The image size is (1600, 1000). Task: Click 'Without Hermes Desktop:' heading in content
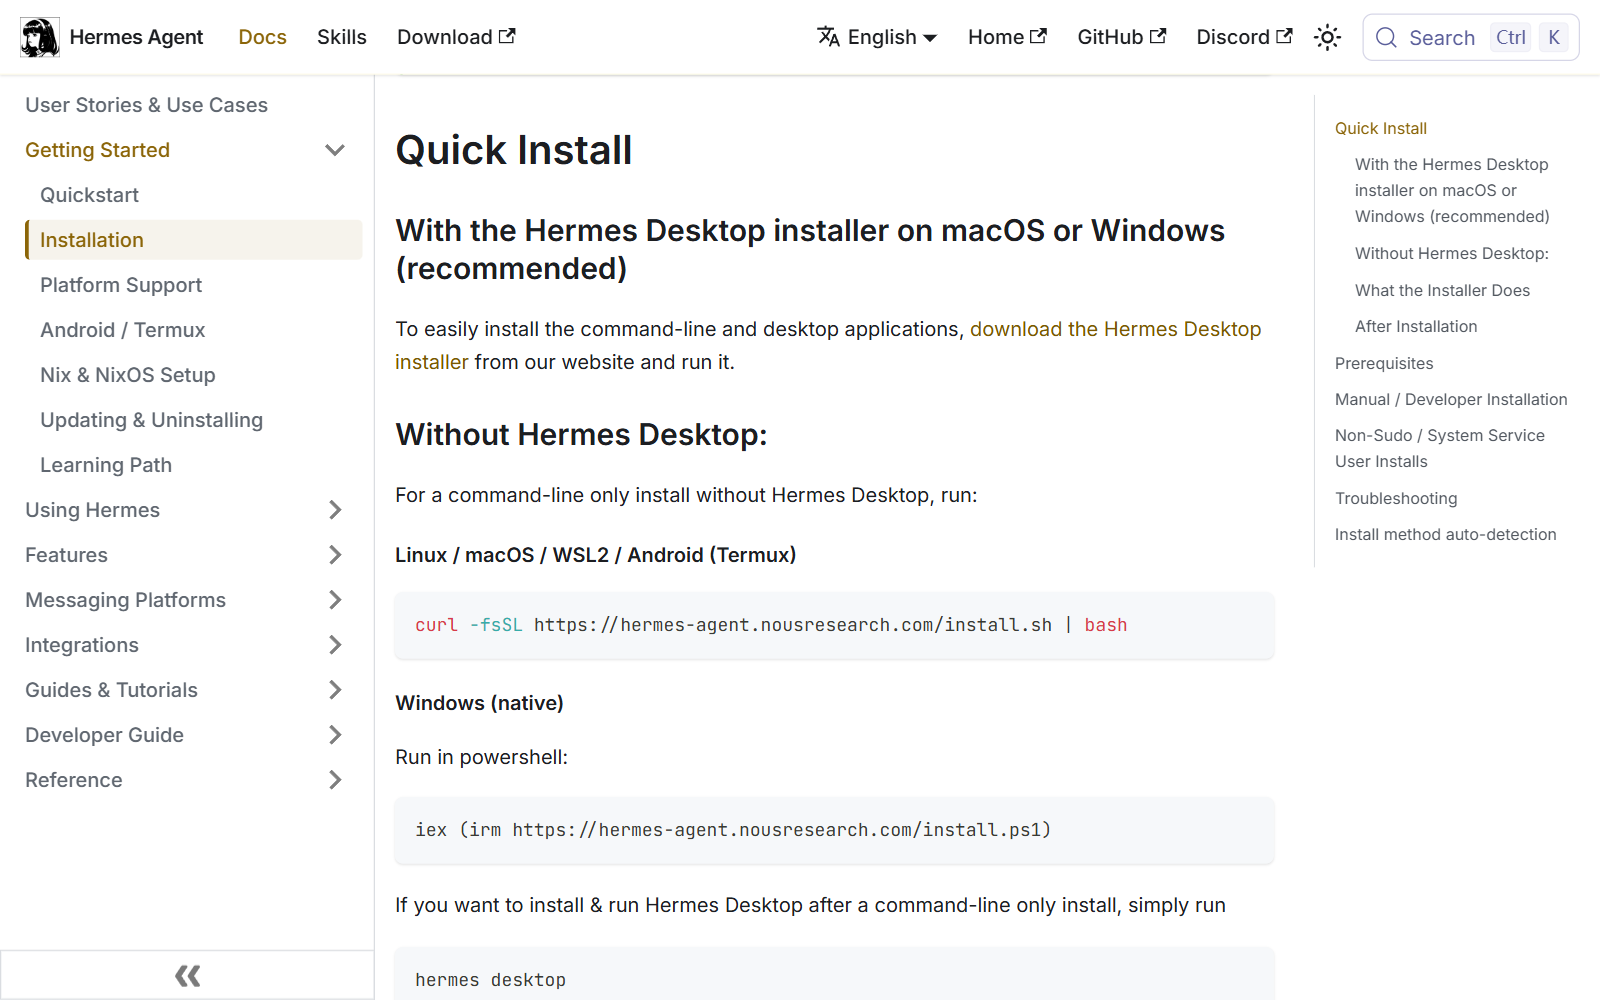pos(581,435)
